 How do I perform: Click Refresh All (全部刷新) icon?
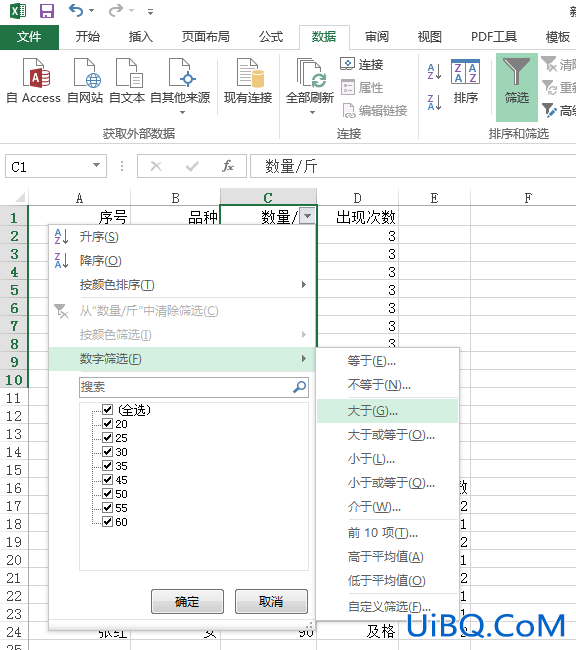click(310, 74)
